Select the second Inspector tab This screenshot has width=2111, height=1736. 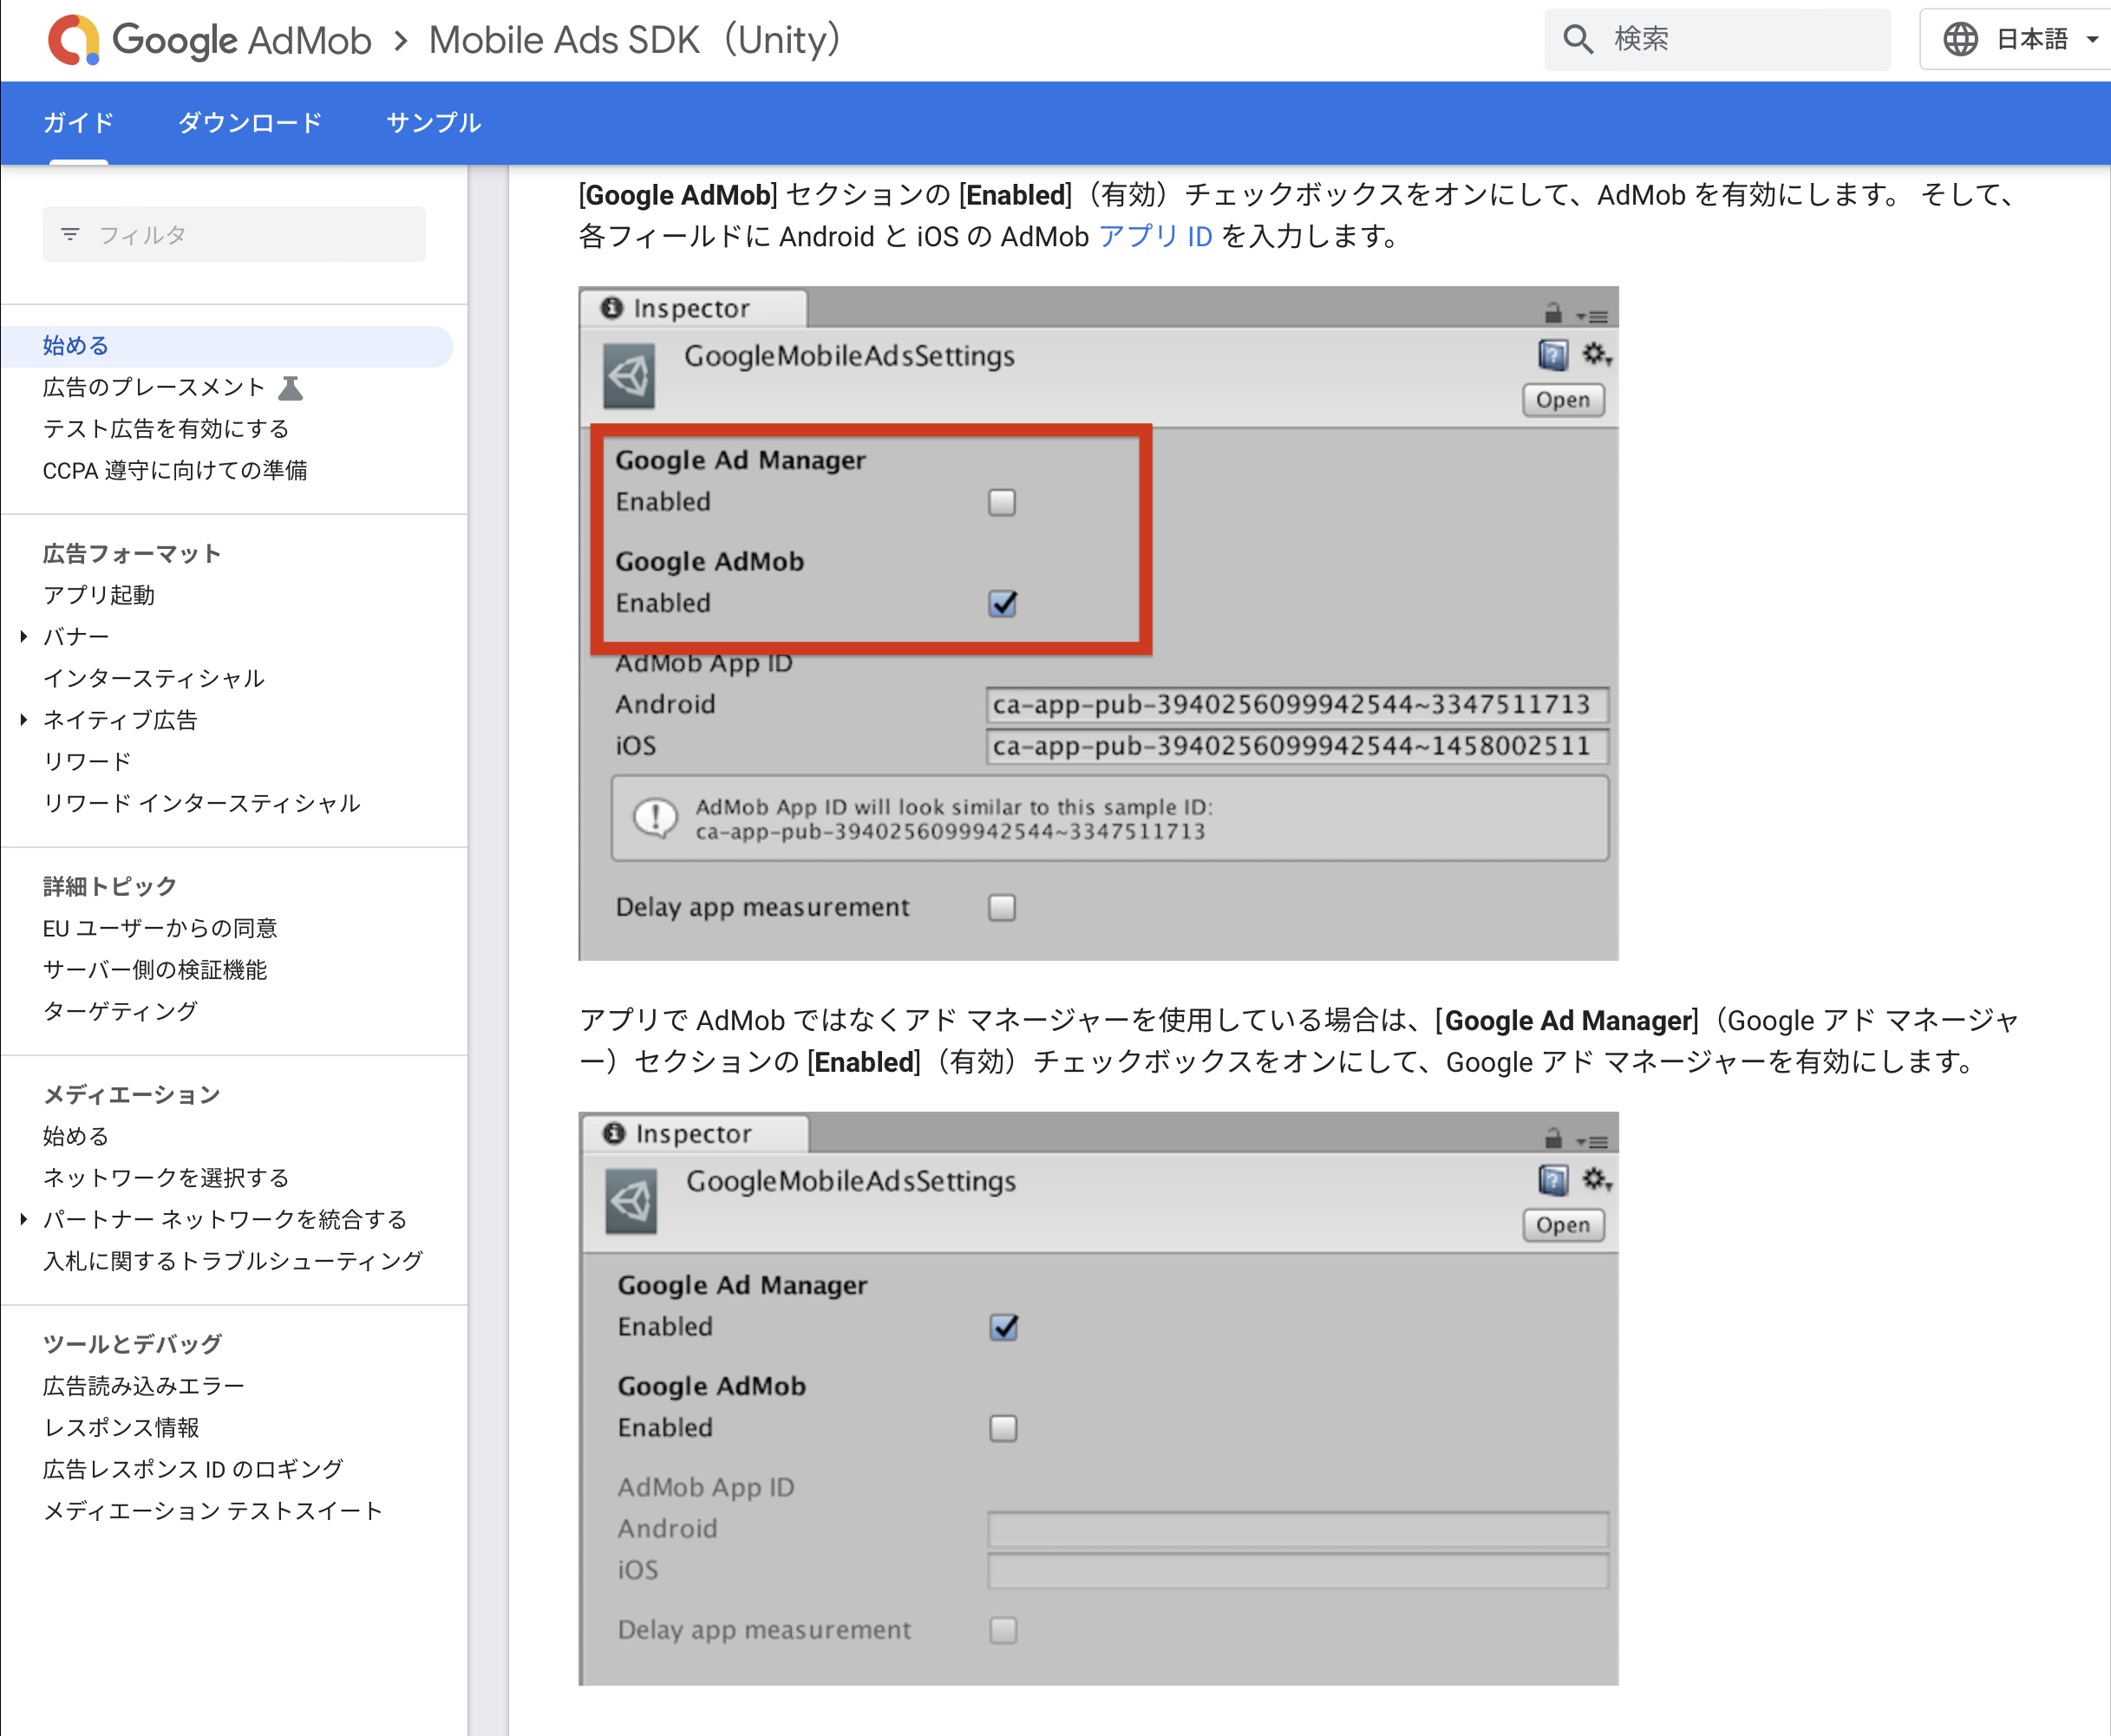pyautogui.click(x=695, y=1133)
